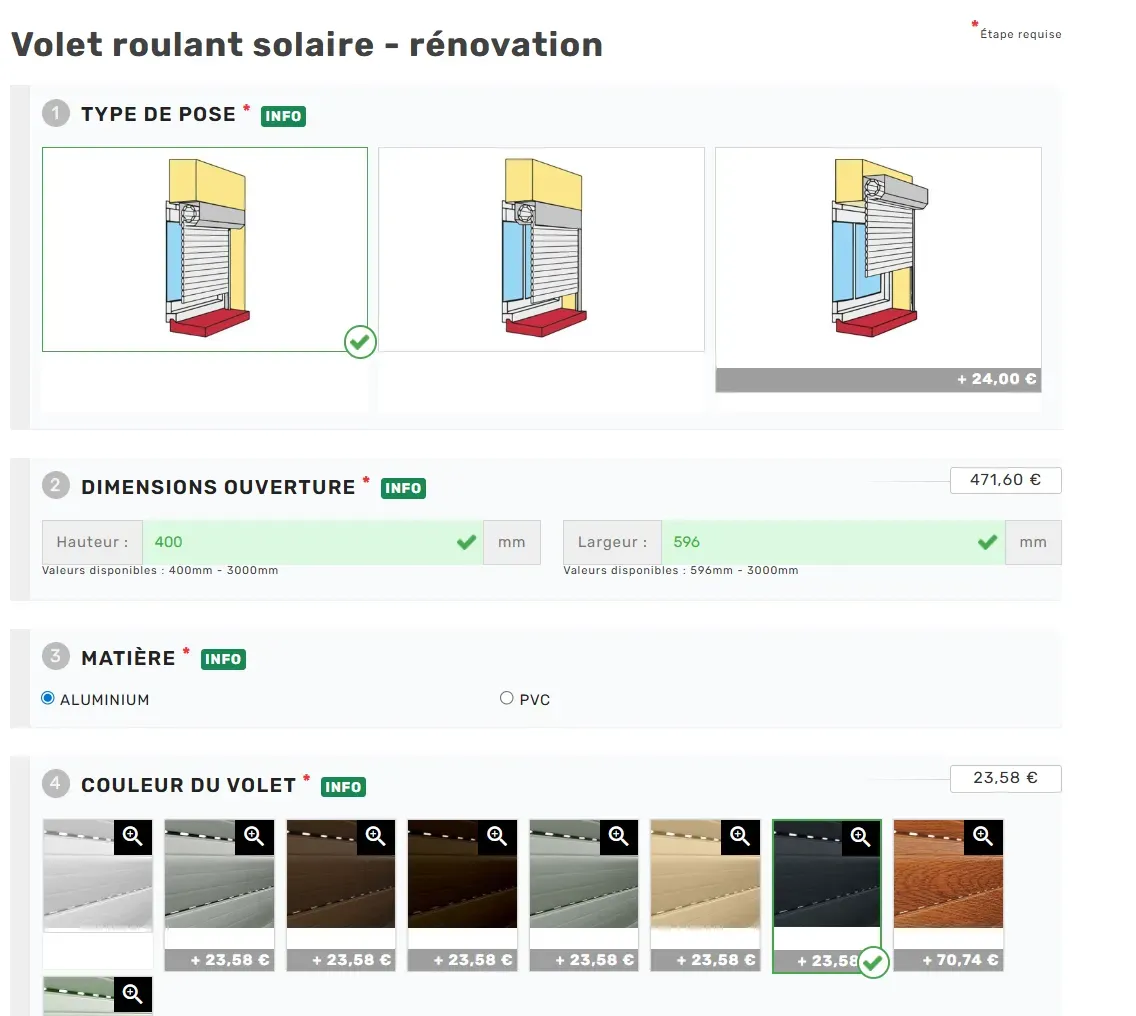Viewport: 1136px width, 1016px height.
Task: Click the INFO badge next to TYPE DE POSE
Action: 283,116
